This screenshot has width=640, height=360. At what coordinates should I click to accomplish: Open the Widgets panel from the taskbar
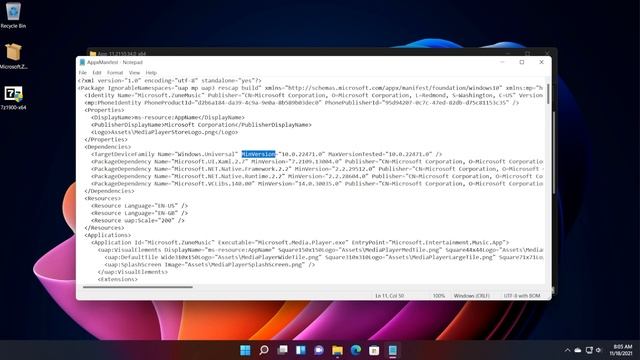pos(301,350)
